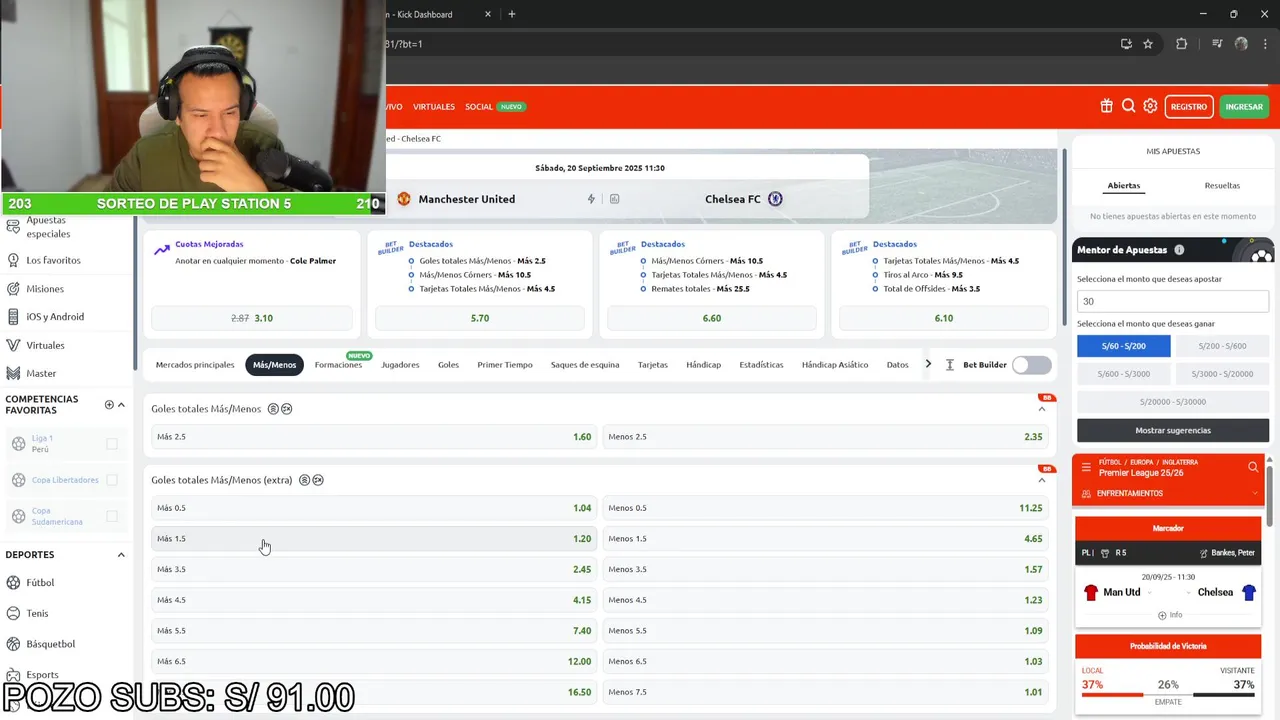Open the site settings gear icon
The image size is (1280, 720).
[x=1150, y=106]
